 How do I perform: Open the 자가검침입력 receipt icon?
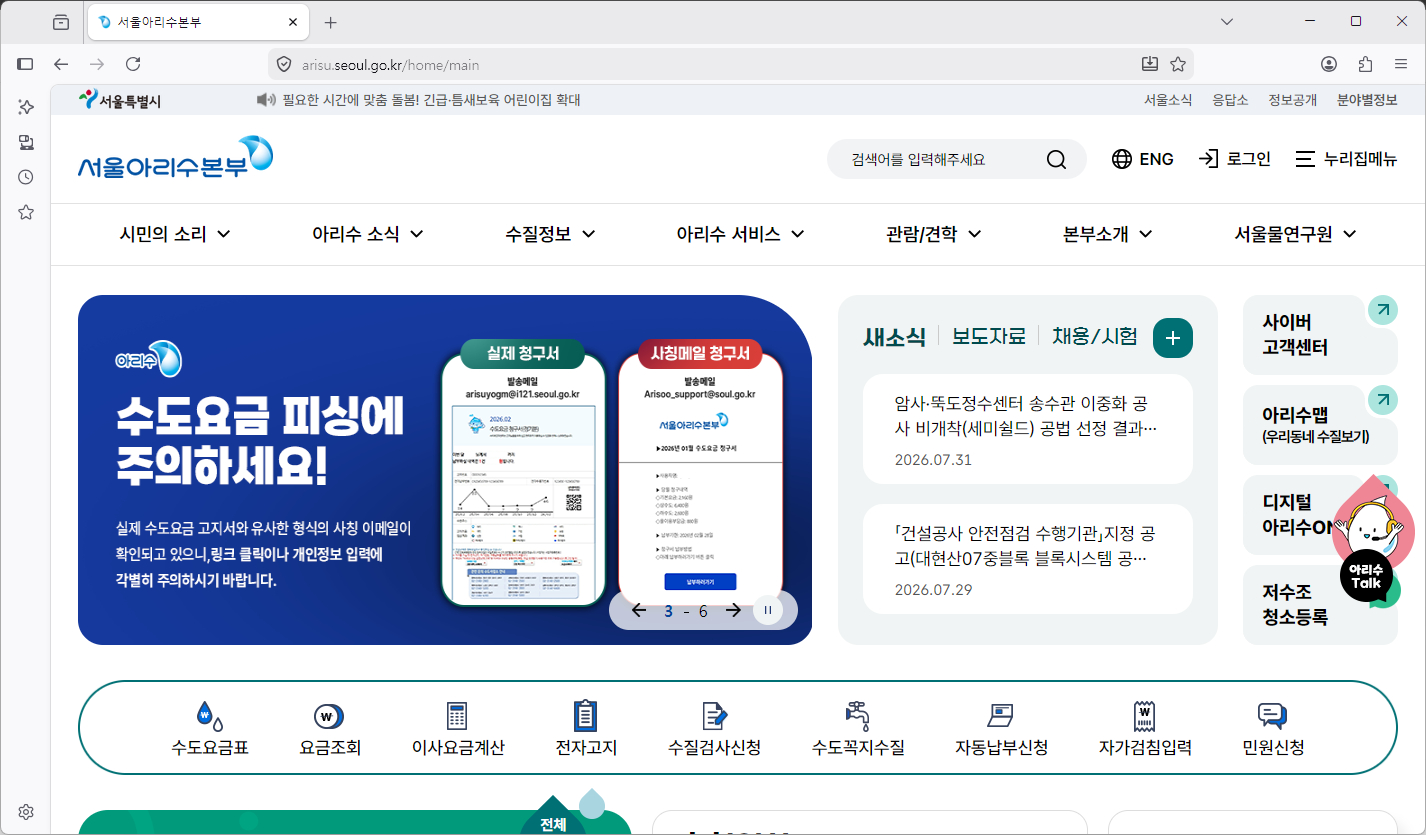(1145, 716)
